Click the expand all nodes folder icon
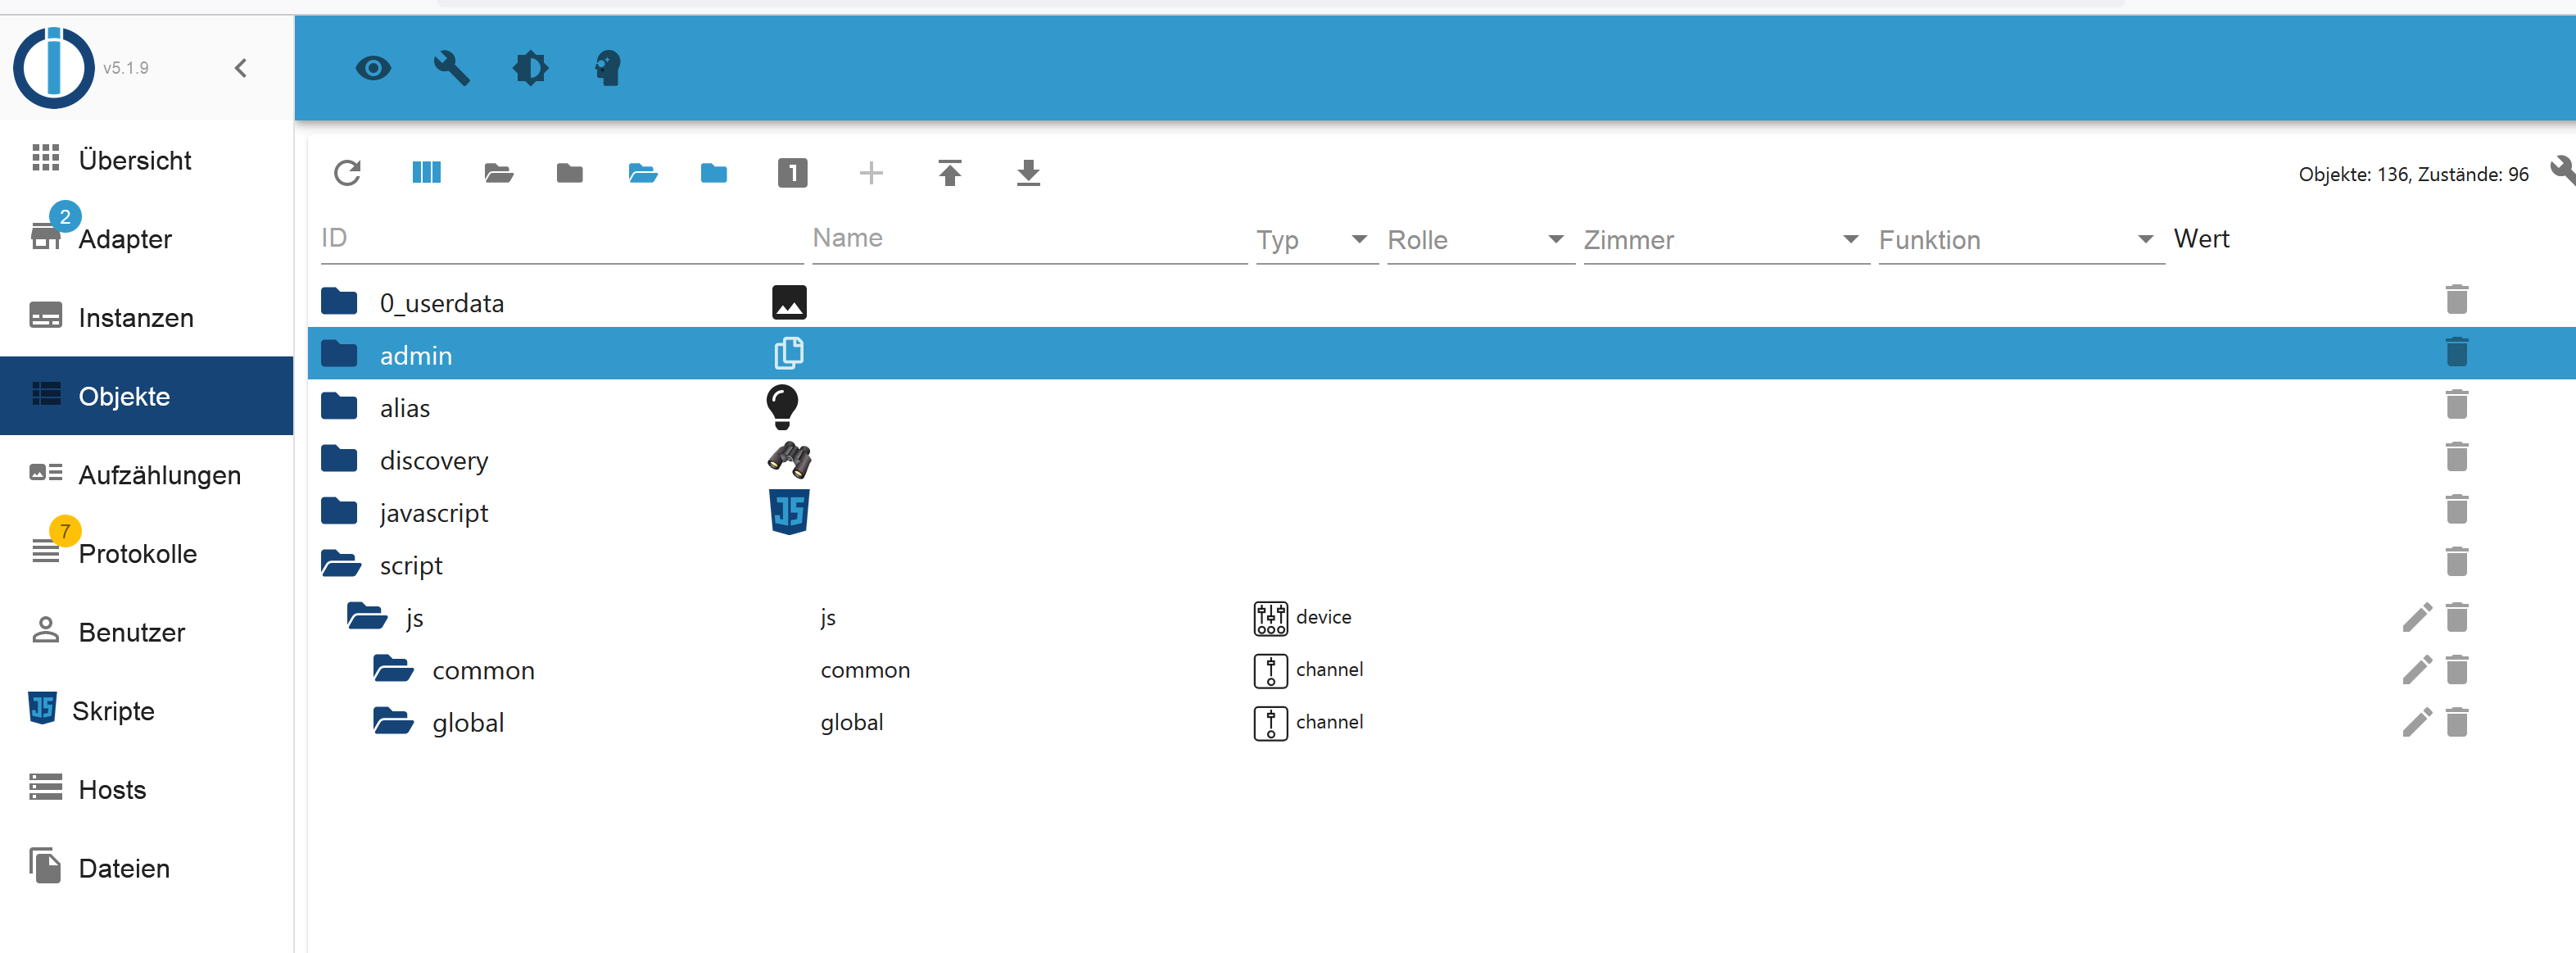 pyautogui.click(x=498, y=173)
